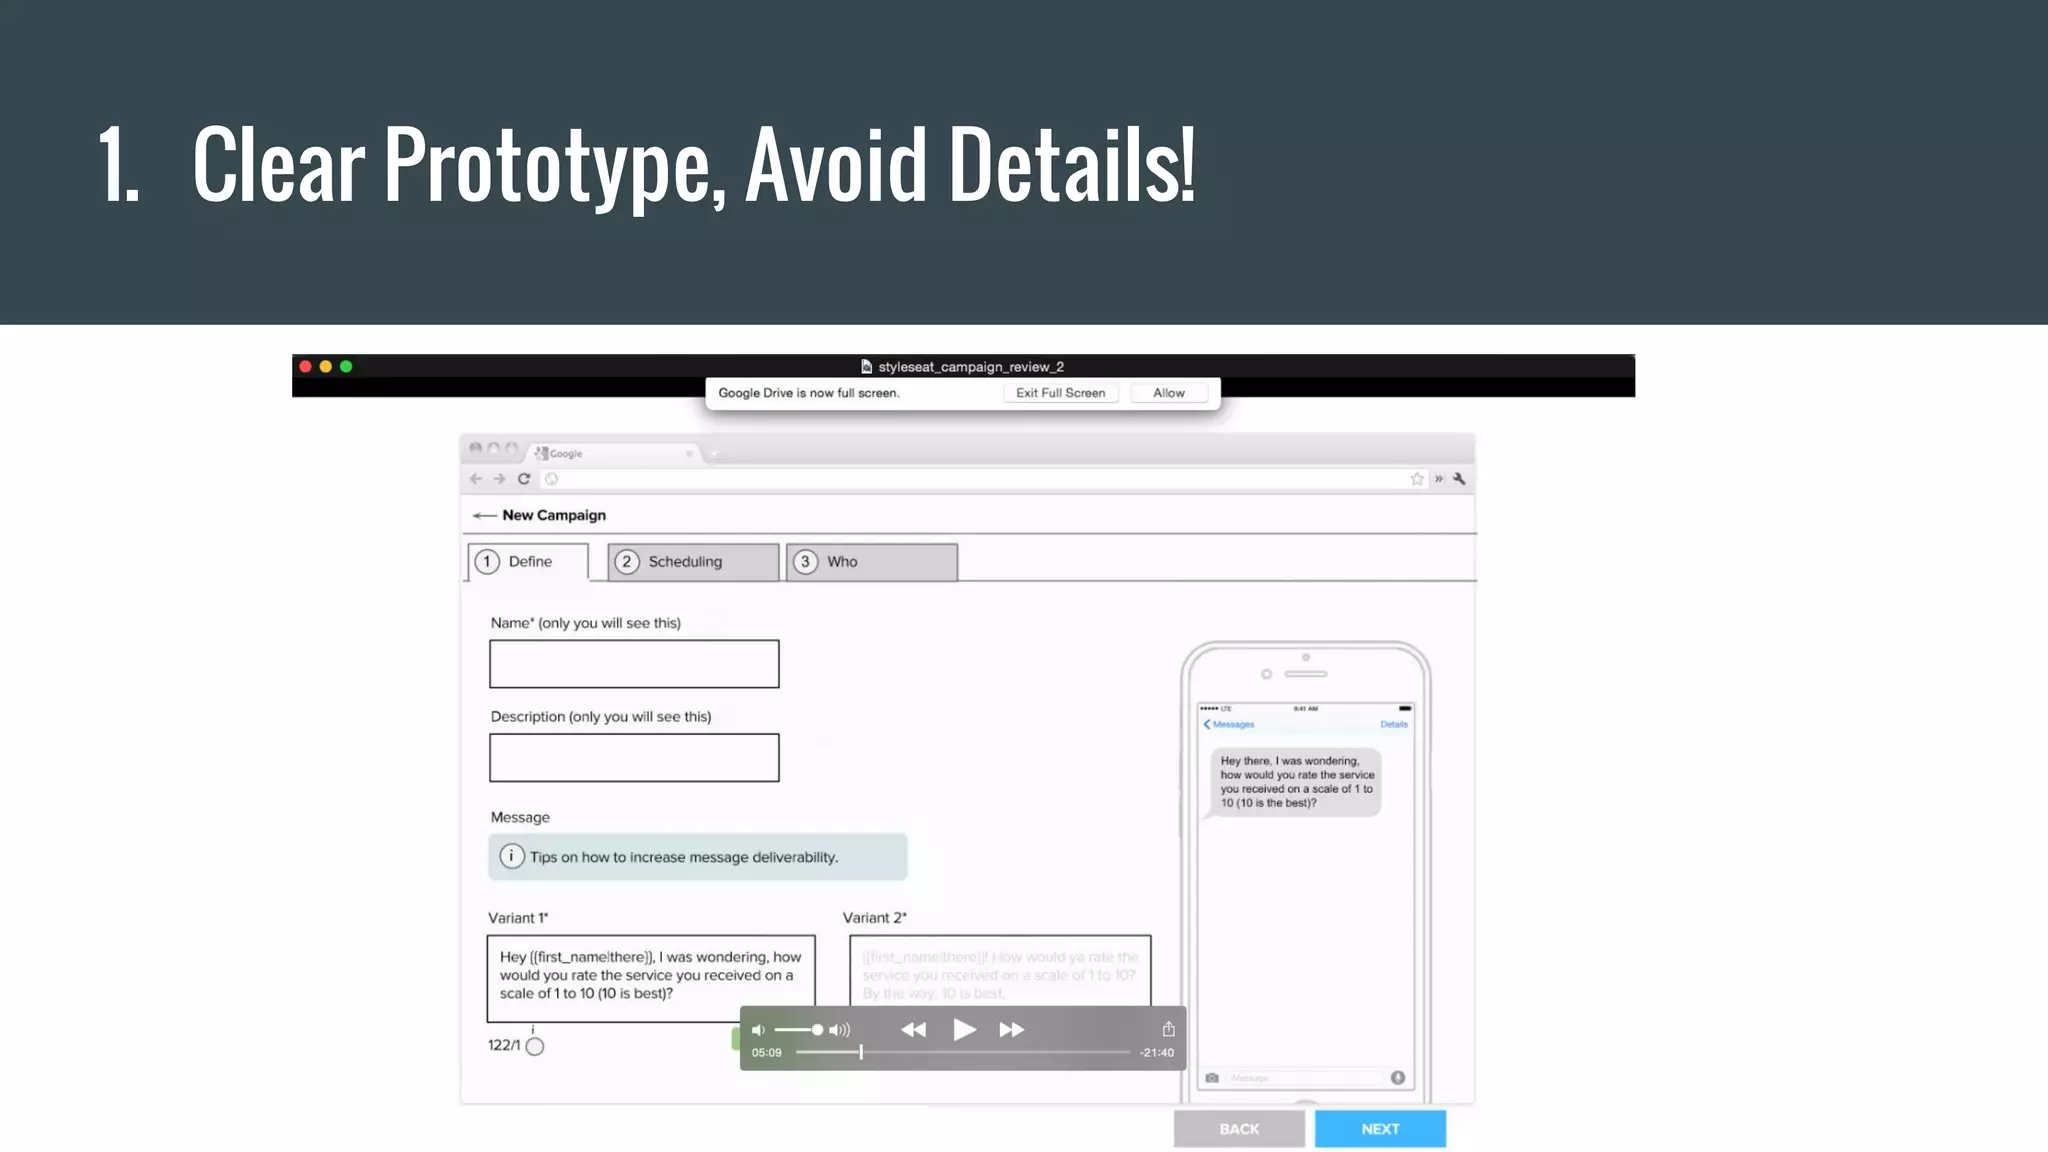Click the Name input field
The width and height of the screenshot is (2048, 1152).
click(x=634, y=664)
